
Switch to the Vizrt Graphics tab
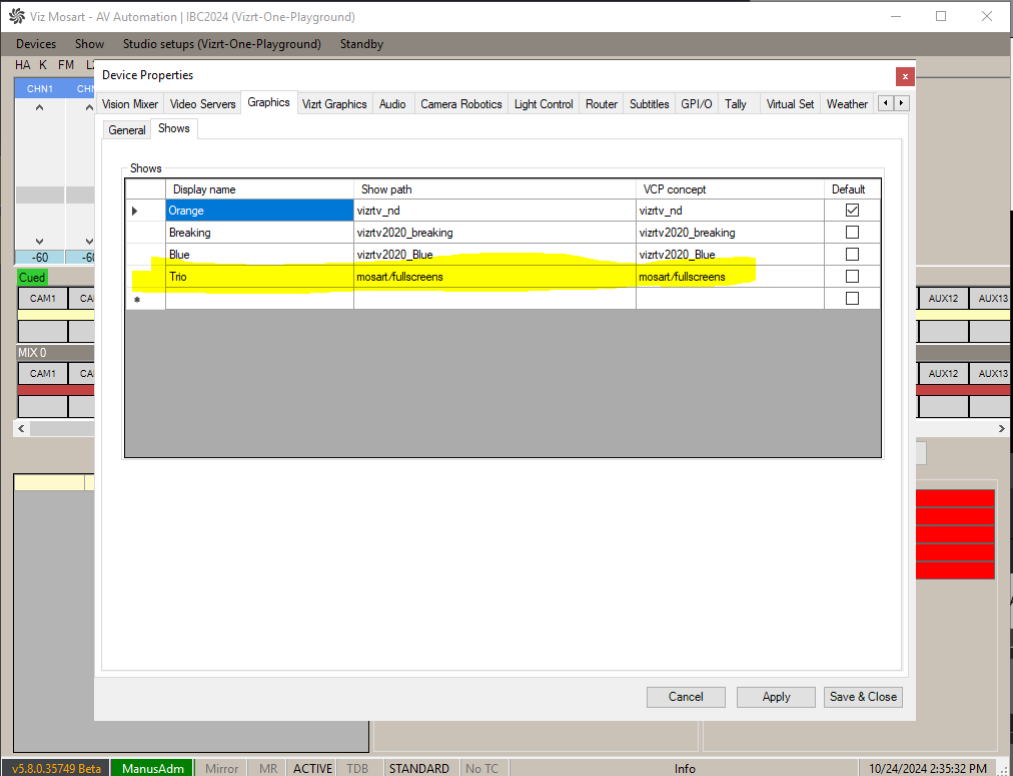[x=334, y=104]
